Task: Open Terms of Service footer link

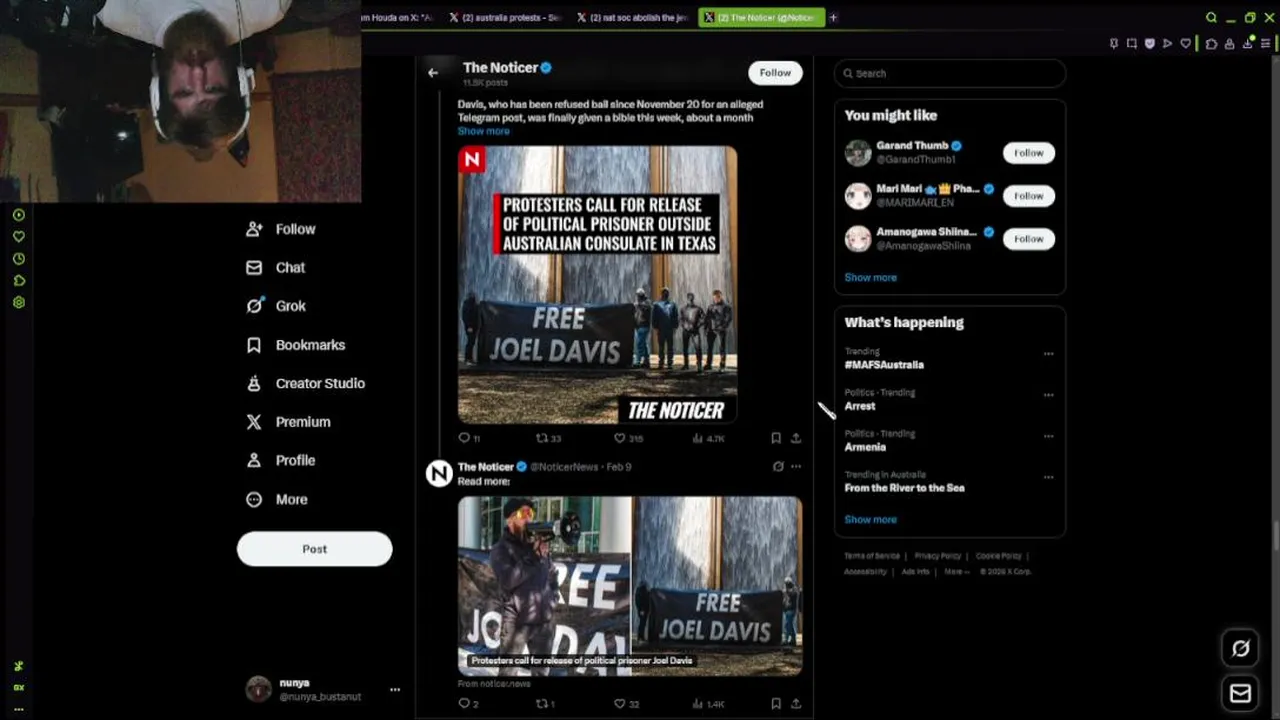Action: click(872, 556)
